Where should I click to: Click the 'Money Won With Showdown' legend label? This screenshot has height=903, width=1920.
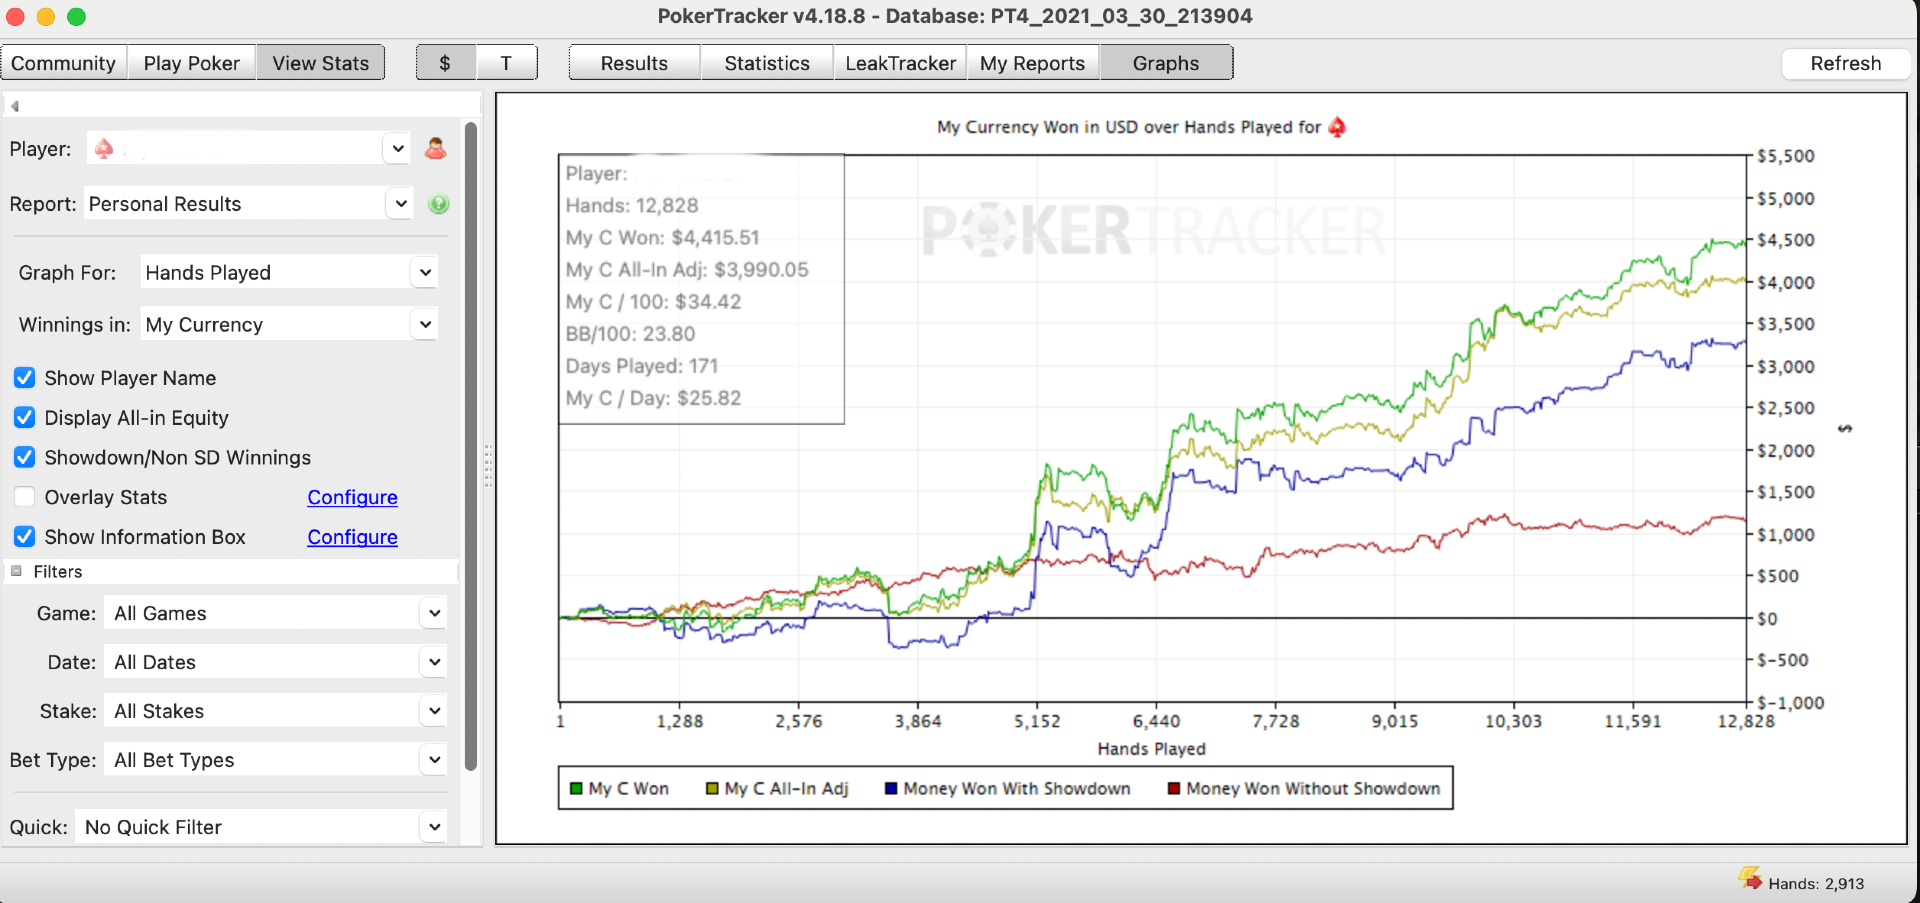point(1017,788)
